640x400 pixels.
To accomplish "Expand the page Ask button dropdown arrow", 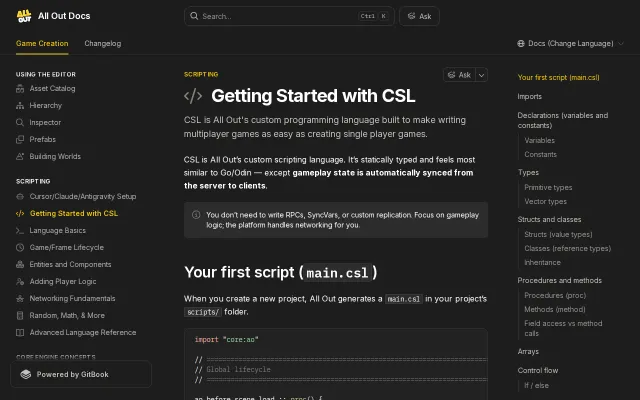I will coord(482,75).
